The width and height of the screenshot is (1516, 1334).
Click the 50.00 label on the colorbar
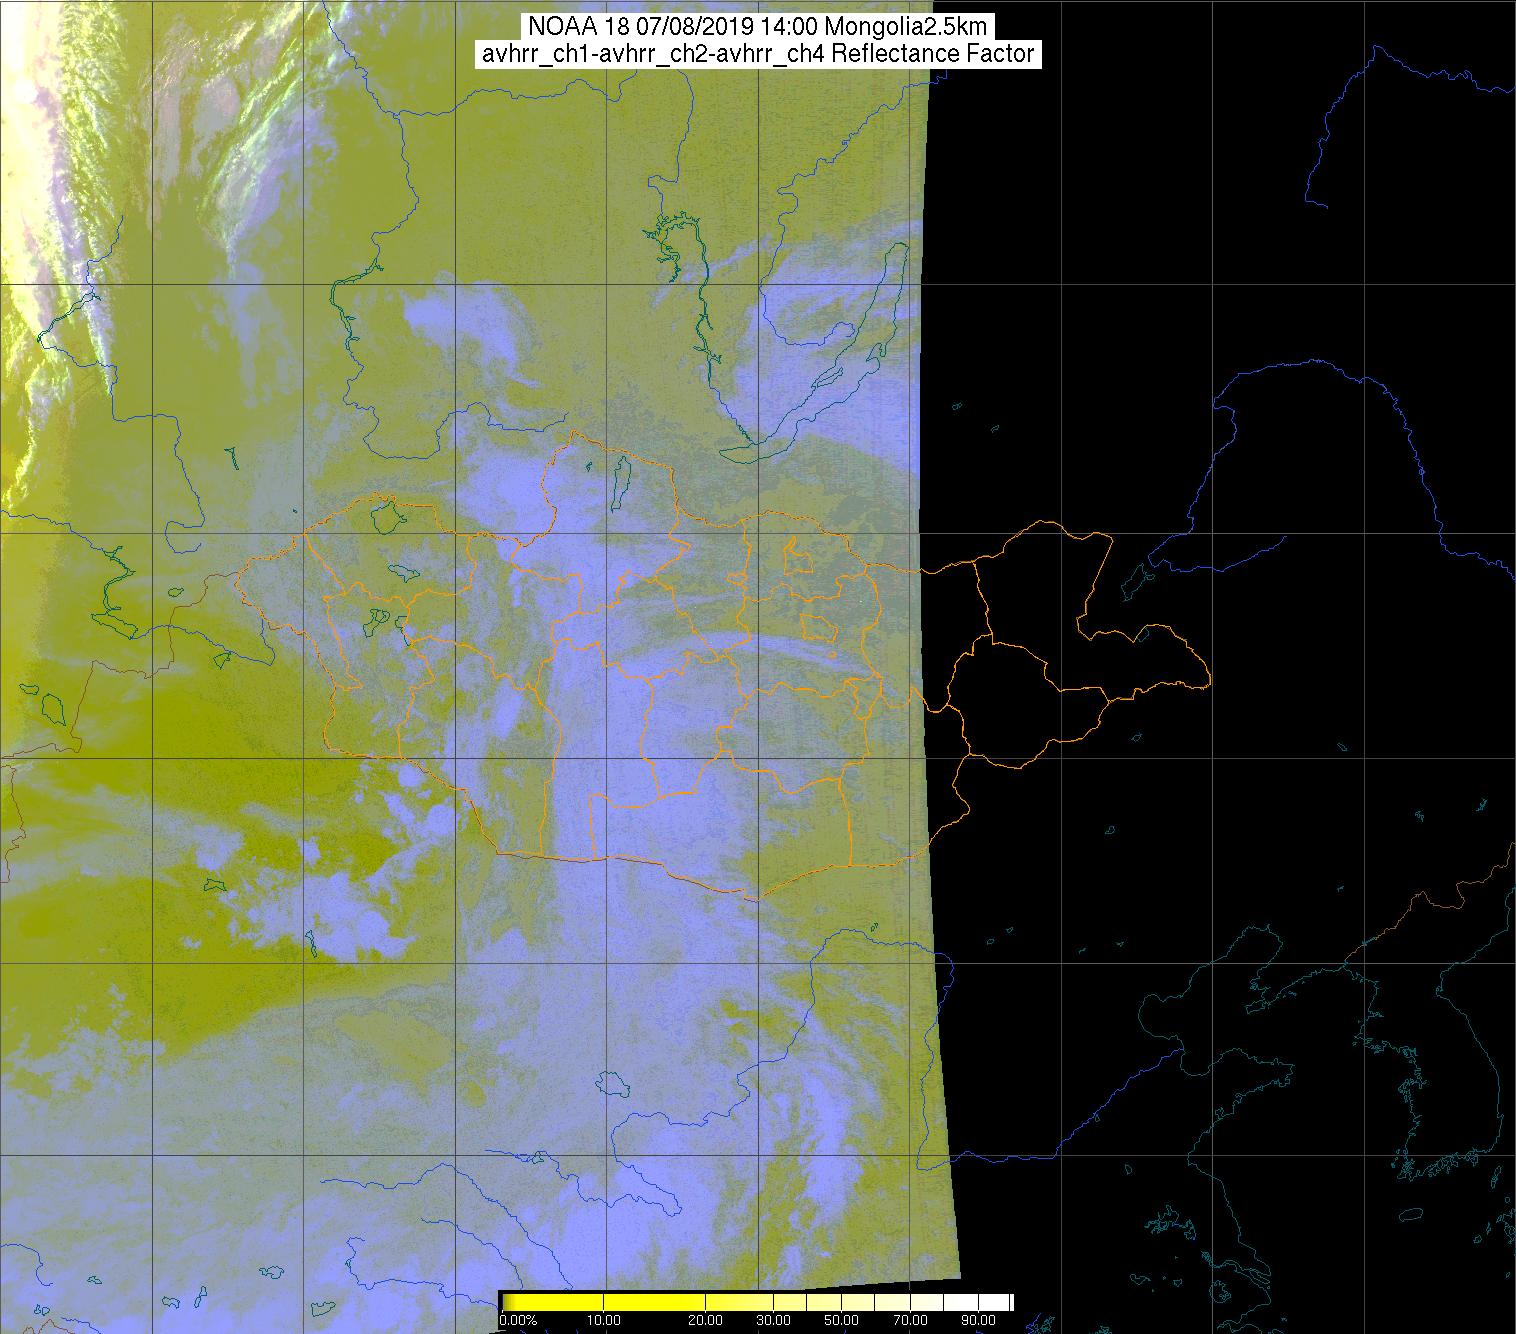tap(842, 1321)
